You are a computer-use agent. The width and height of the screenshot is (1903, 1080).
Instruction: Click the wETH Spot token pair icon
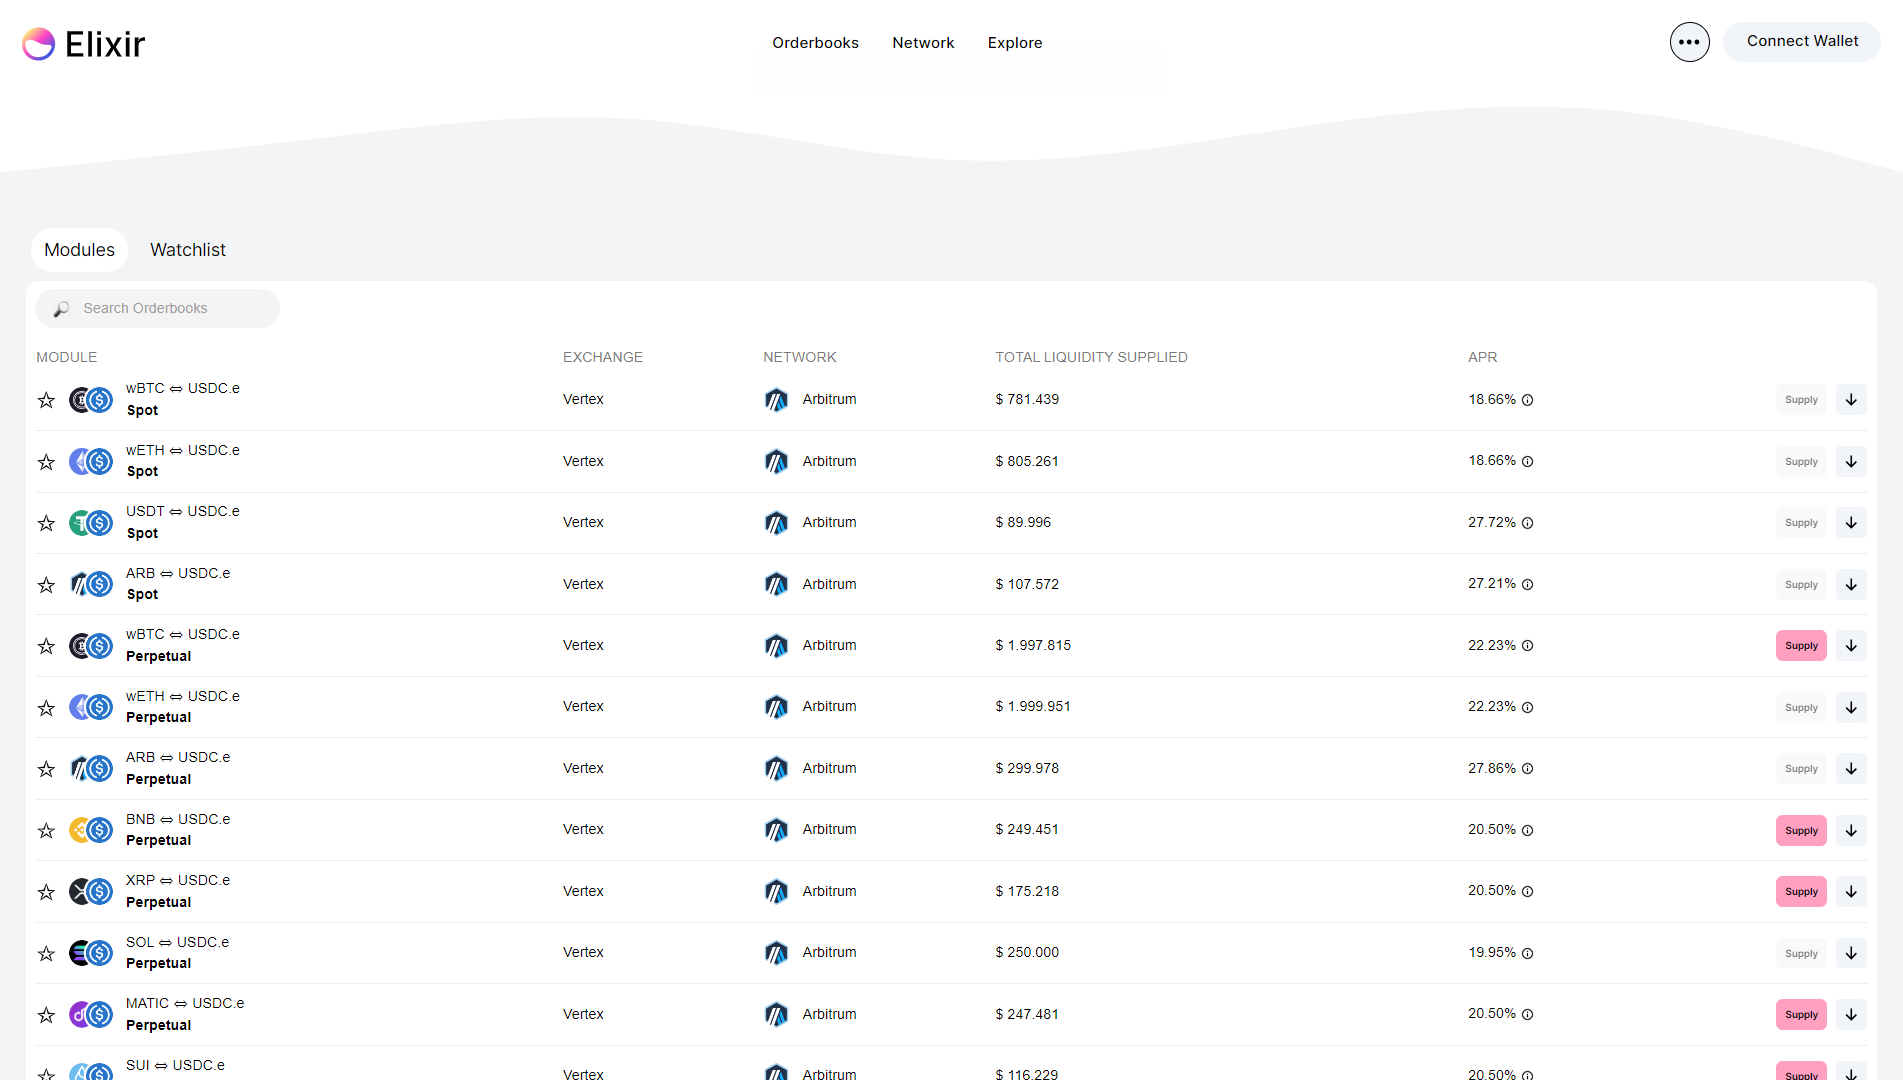click(91, 461)
